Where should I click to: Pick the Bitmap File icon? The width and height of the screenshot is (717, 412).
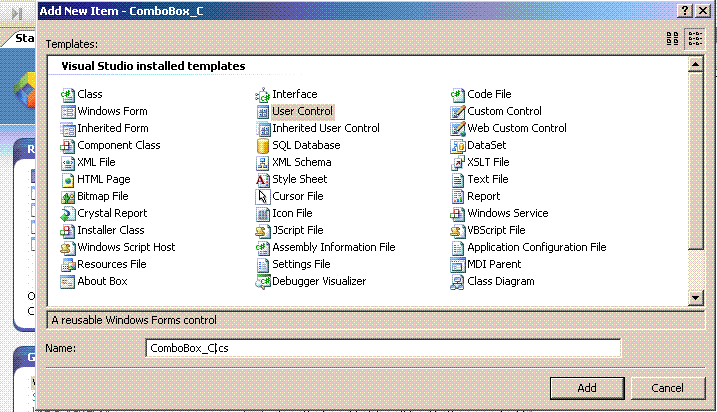[x=68, y=197]
